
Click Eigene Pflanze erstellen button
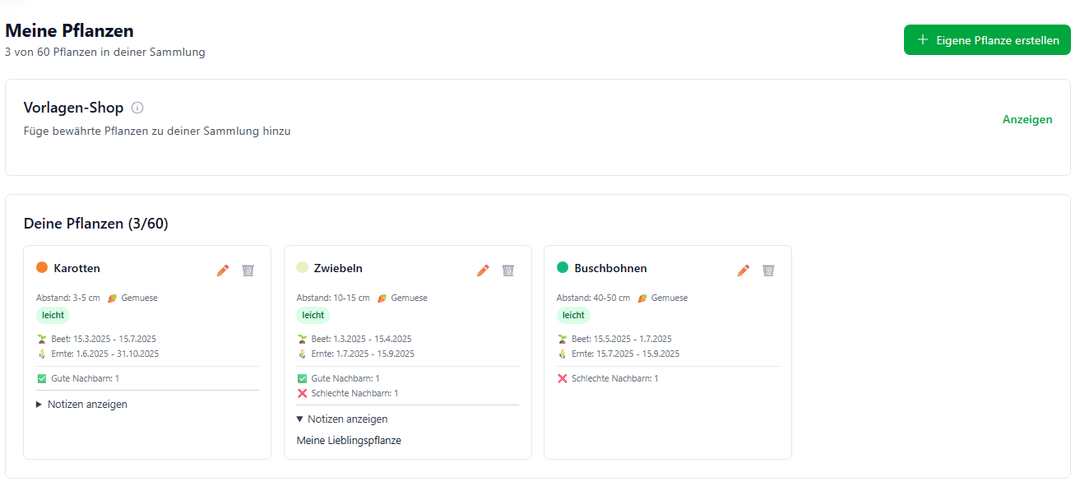(987, 41)
